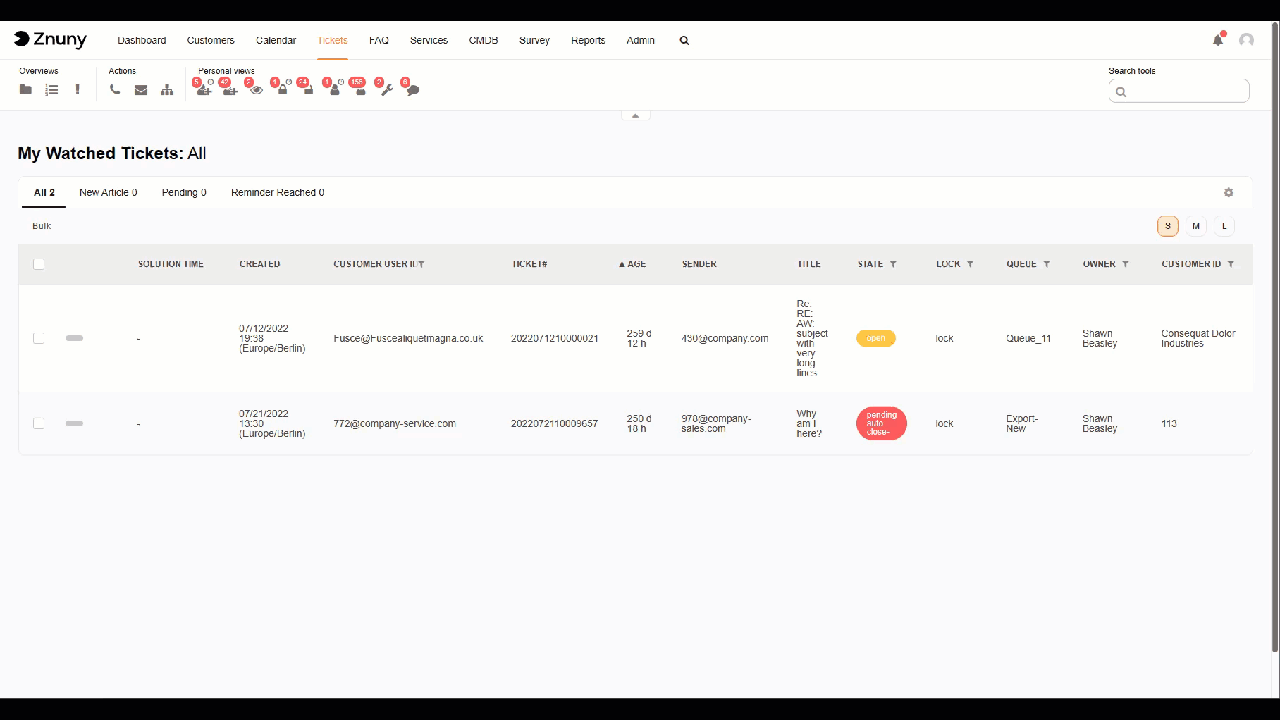Check the row for ticket 2022071210000021
1280x720 pixels.
(38, 338)
